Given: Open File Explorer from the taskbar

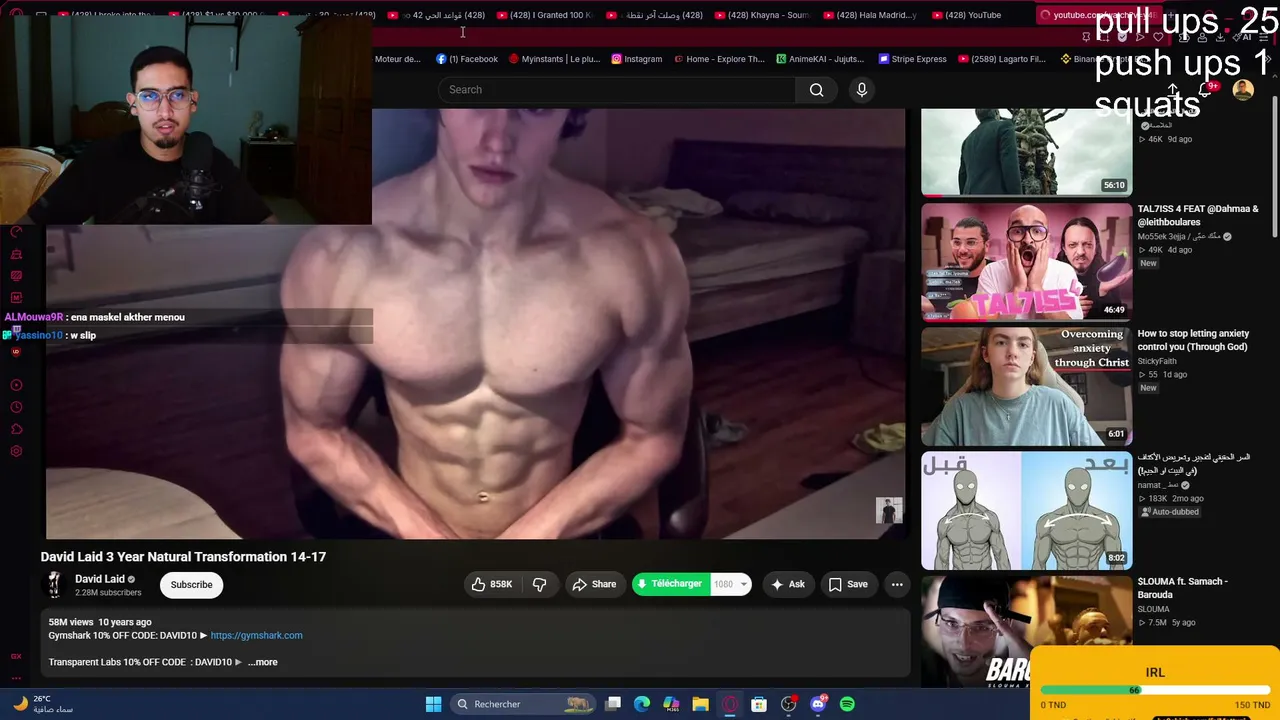Looking at the screenshot, I should tap(700, 704).
